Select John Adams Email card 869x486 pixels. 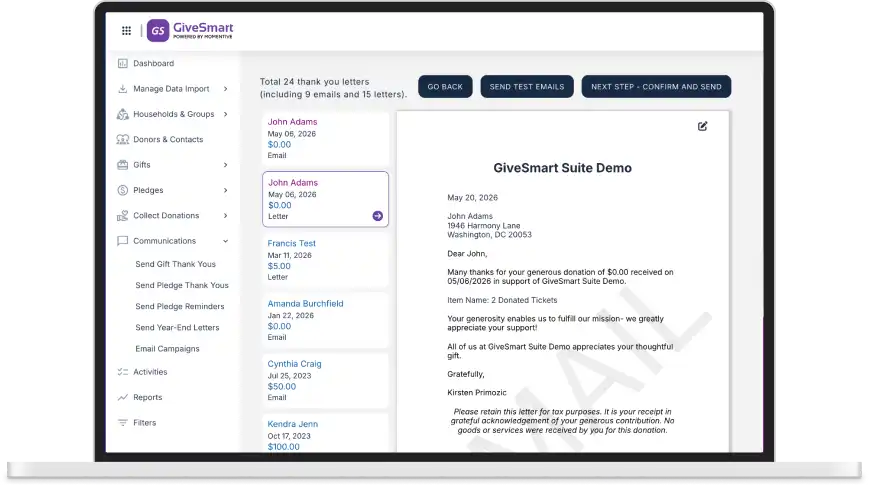(x=325, y=139)
